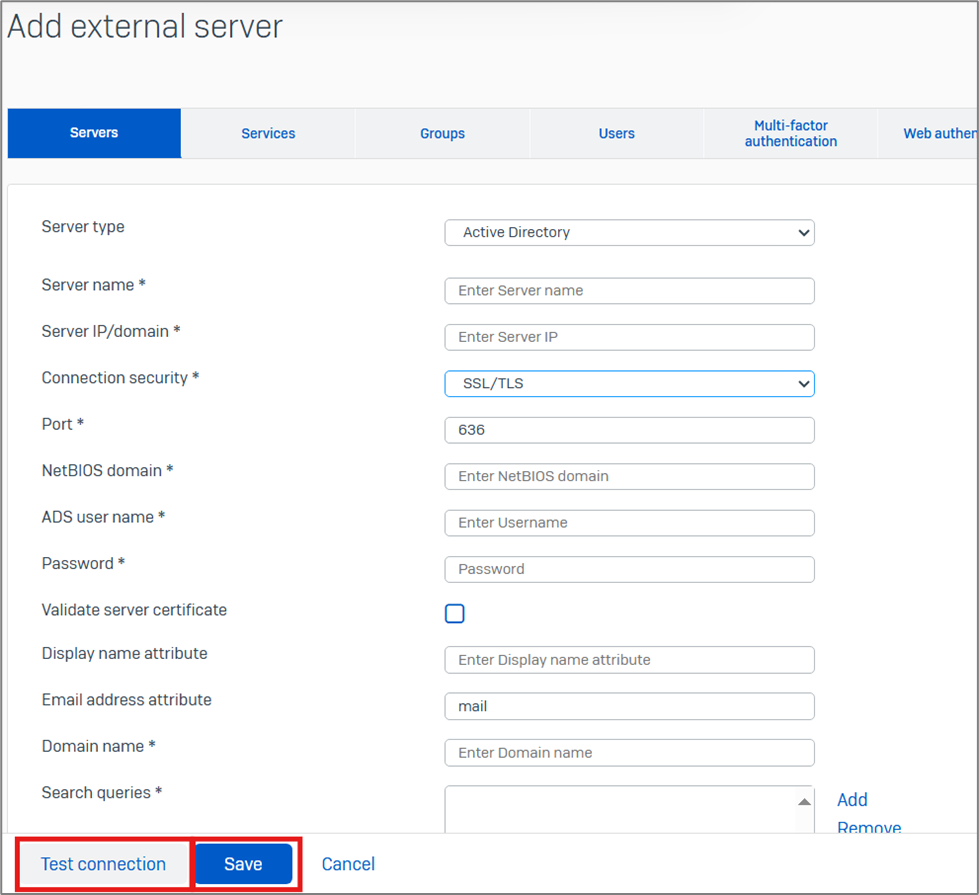Click the Port field showing 636
This screenshot has height=895, width=979.
pos(629,430)
